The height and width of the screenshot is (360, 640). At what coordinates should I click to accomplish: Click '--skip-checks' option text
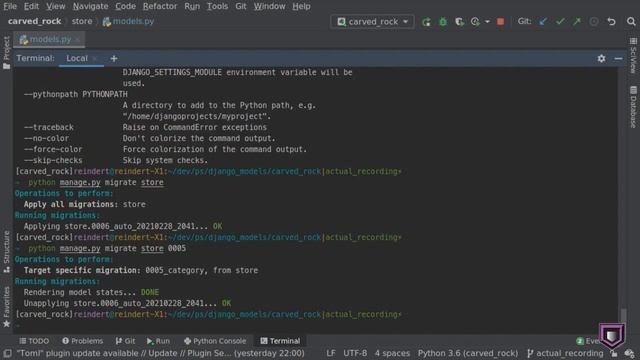click(53, 160)
